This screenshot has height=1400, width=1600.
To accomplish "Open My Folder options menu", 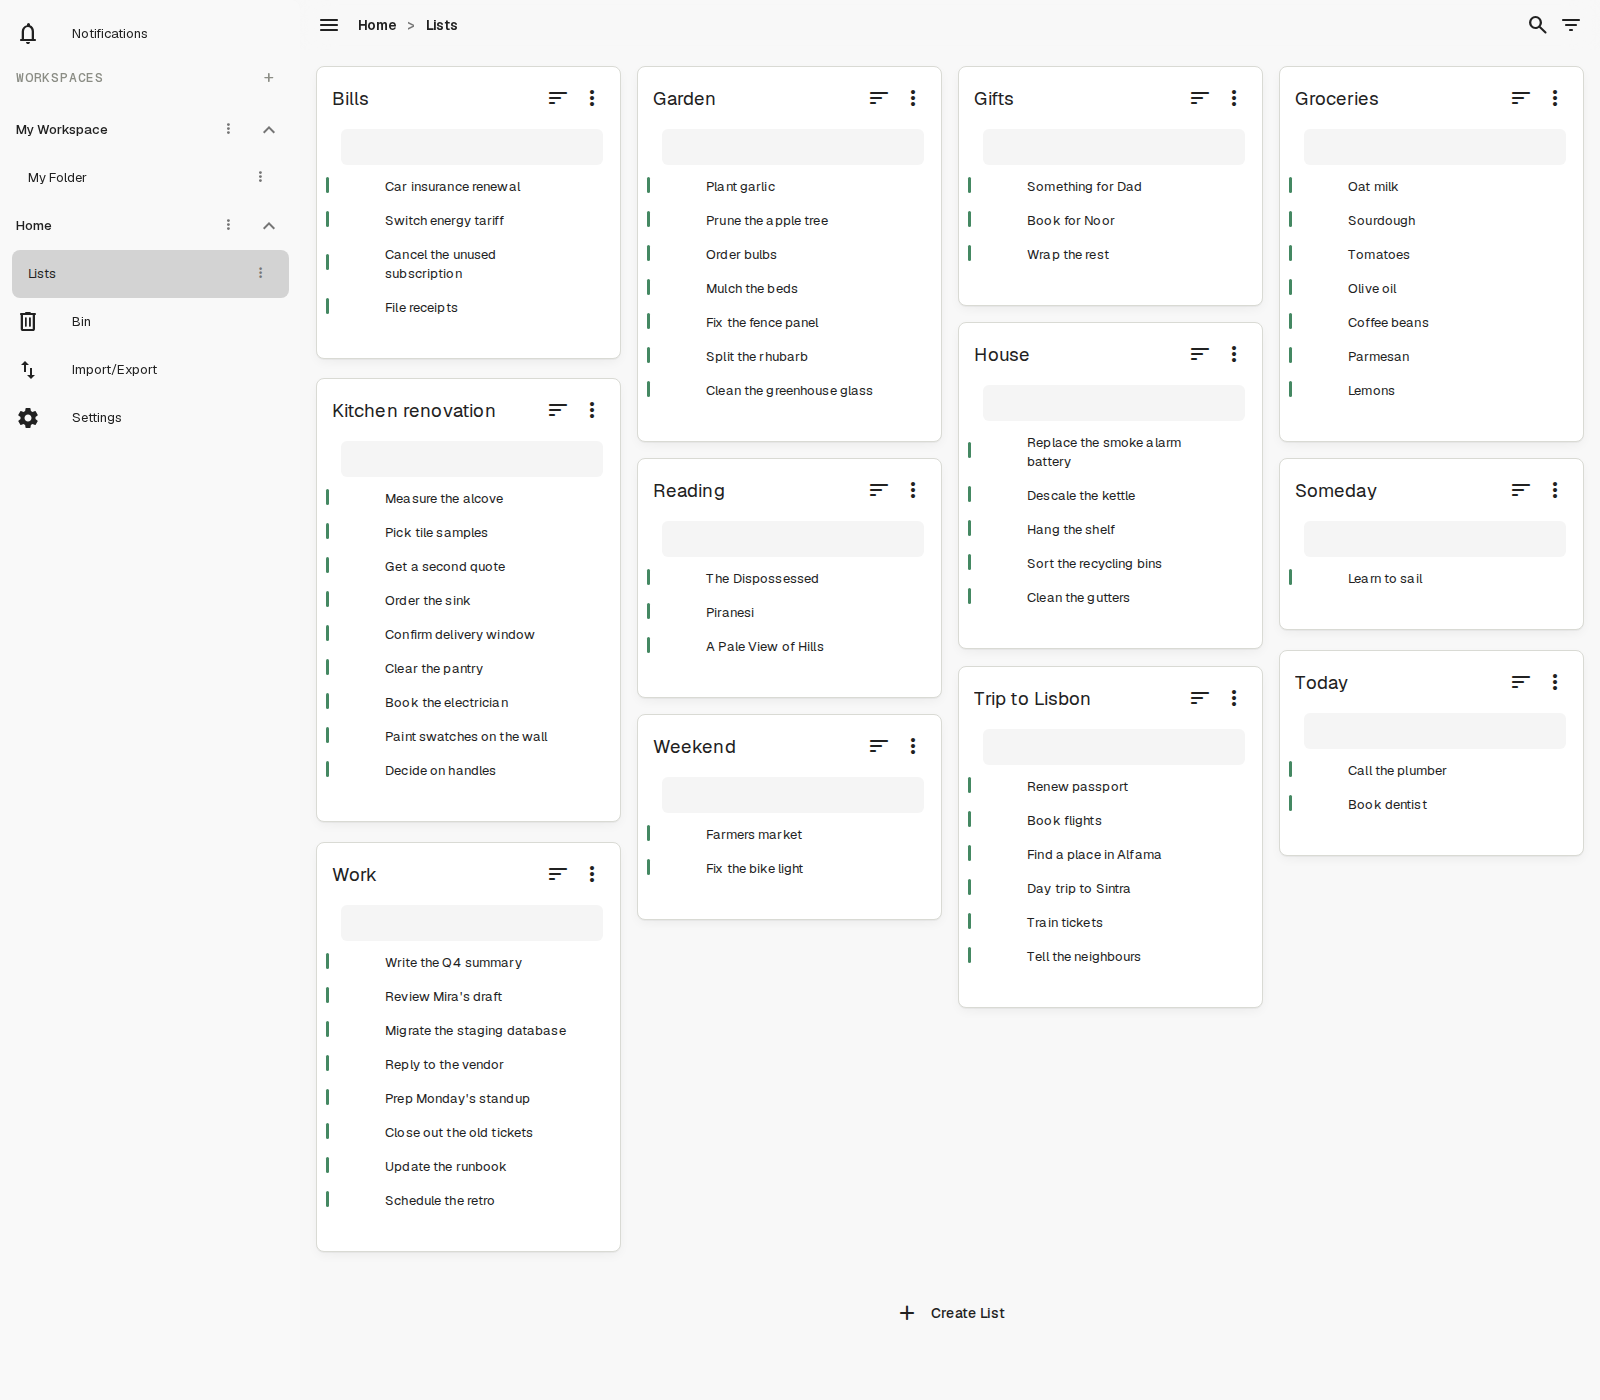I will coord(261,177).
